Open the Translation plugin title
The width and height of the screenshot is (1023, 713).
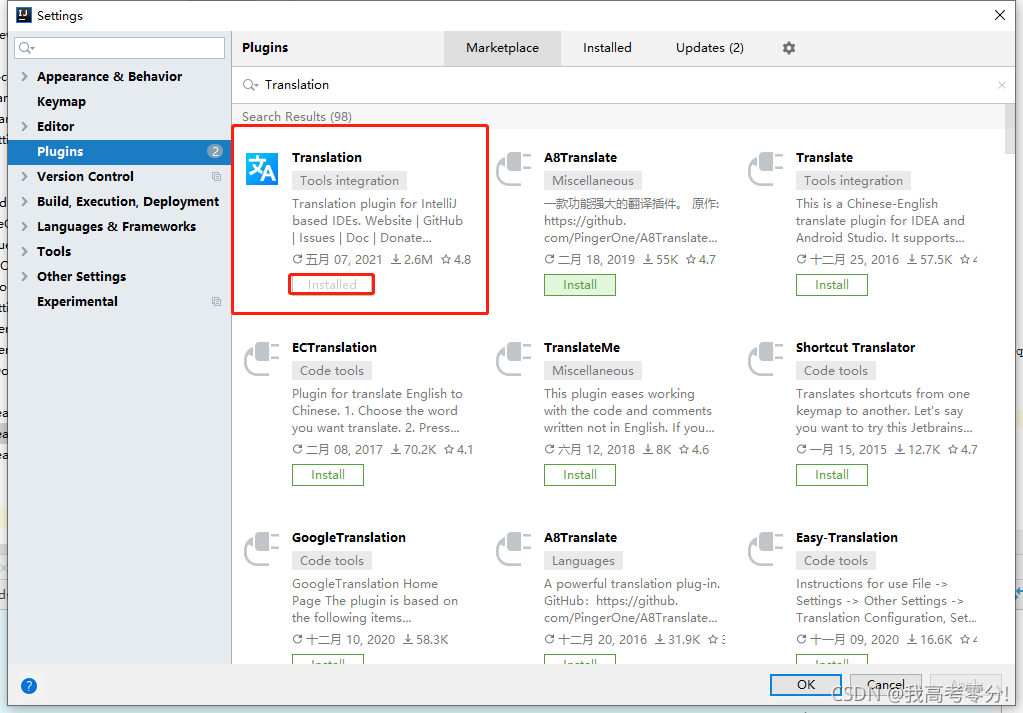point(326,157)
